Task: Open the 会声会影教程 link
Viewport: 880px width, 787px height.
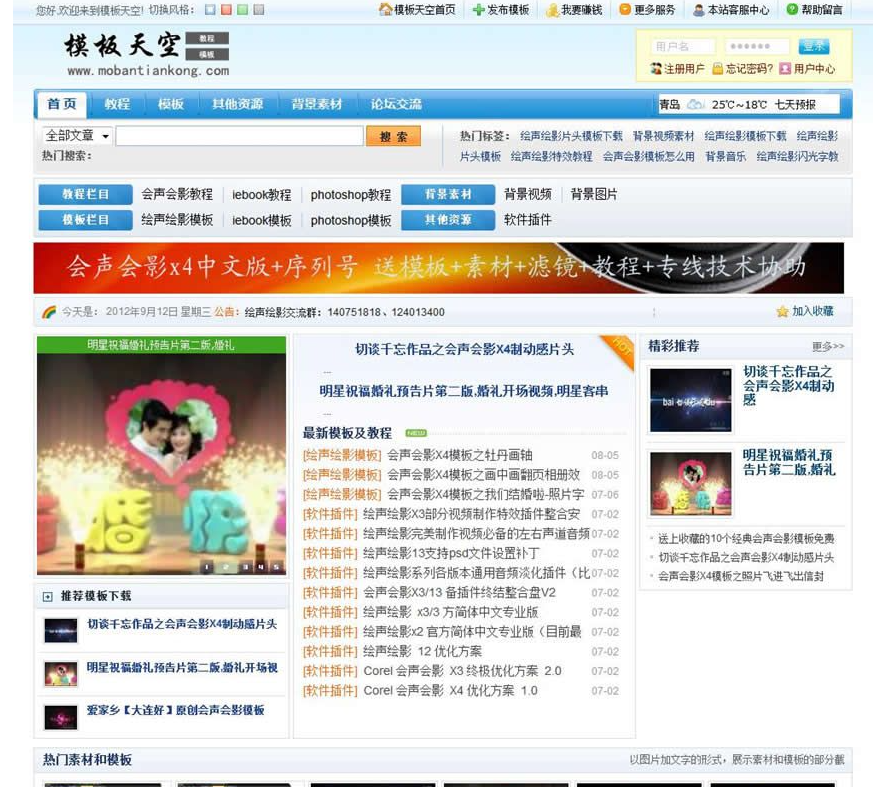Action: tap(177, 194)
